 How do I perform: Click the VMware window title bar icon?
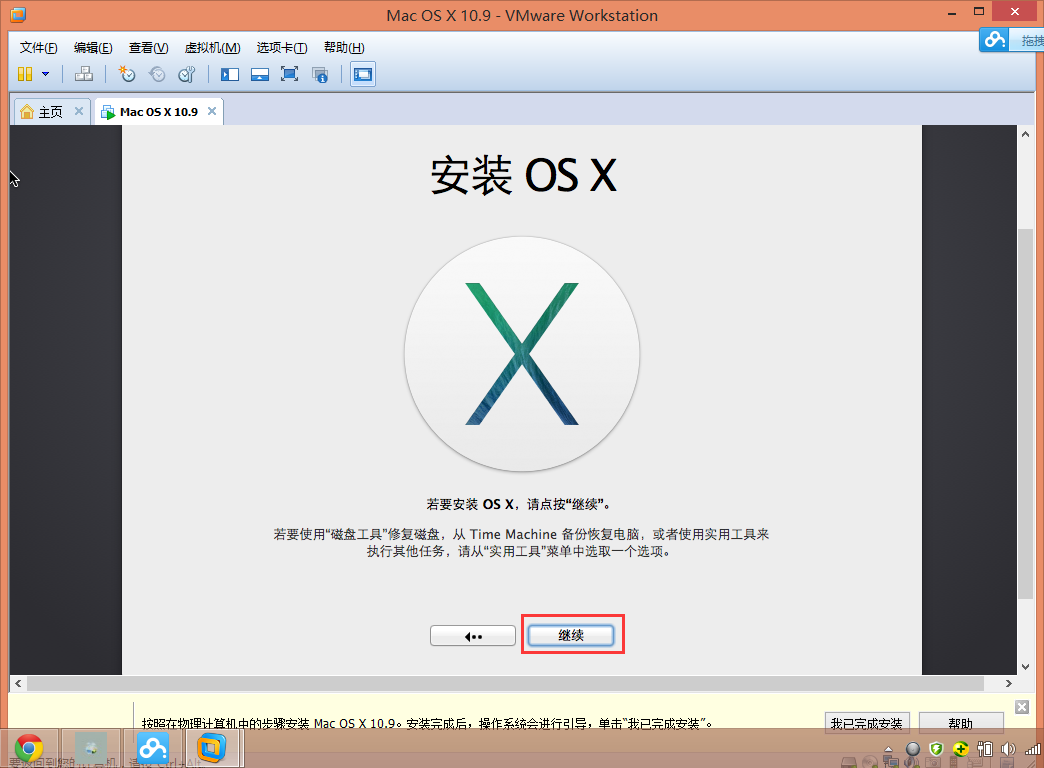[18, 14]
